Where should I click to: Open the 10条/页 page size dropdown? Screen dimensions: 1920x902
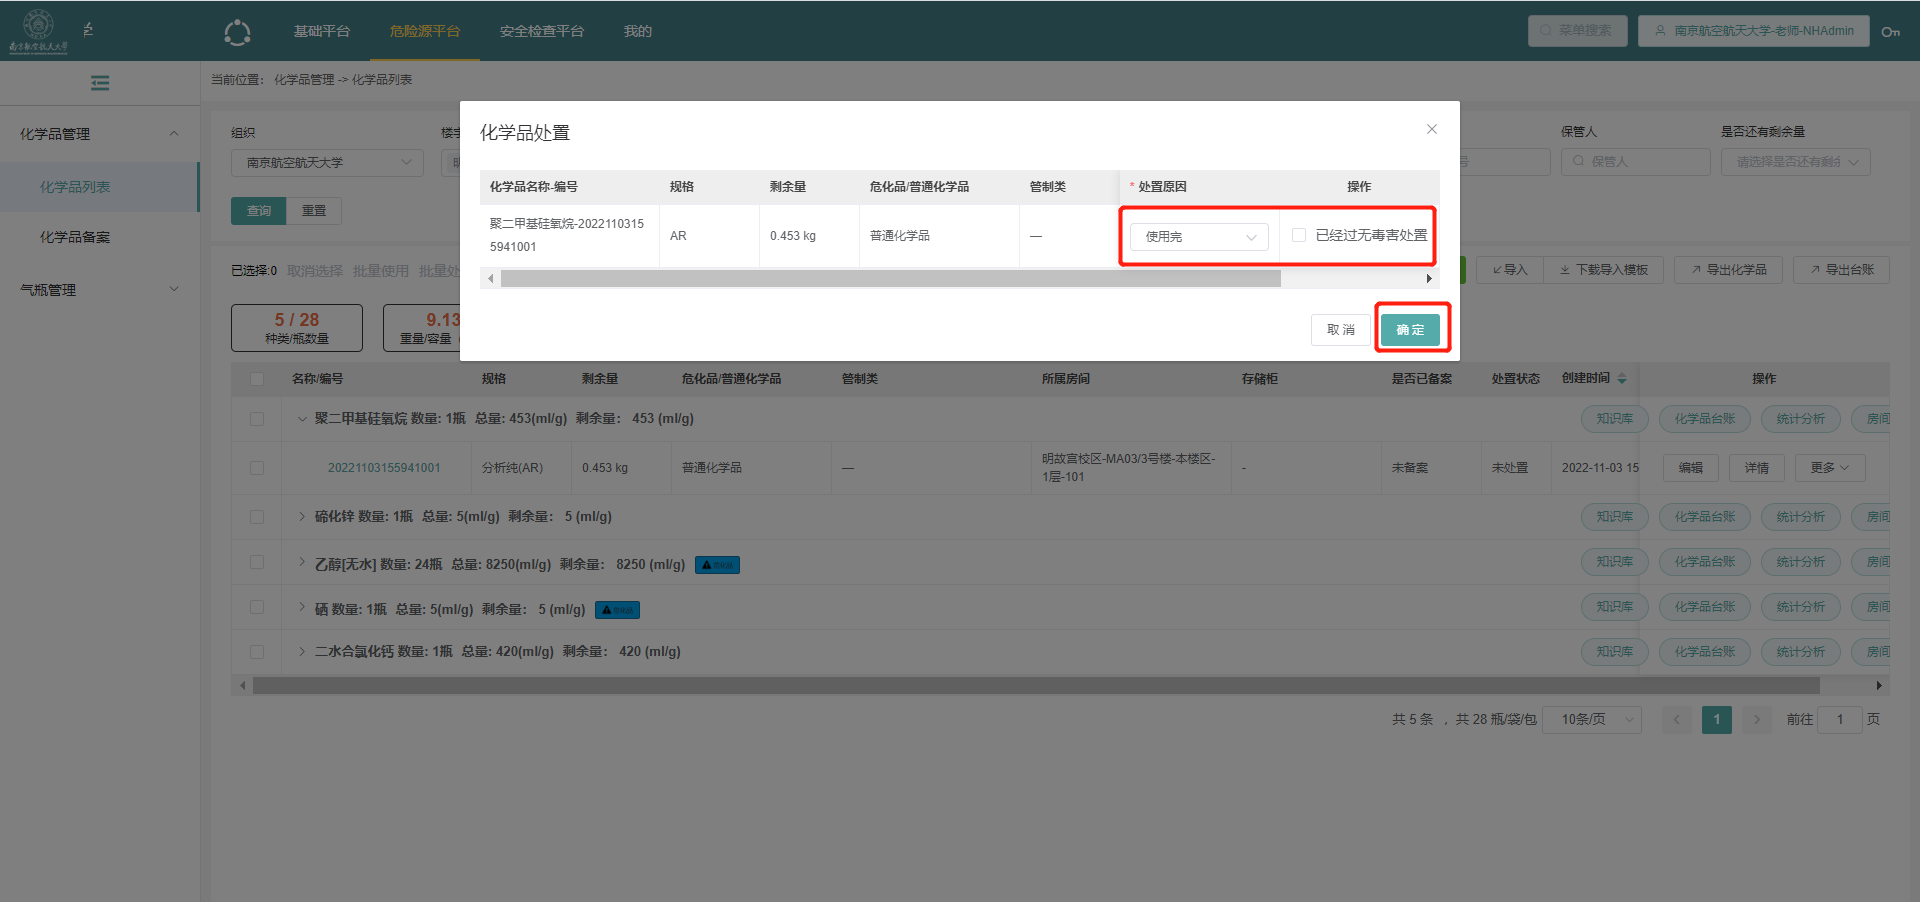(1592, 719)
